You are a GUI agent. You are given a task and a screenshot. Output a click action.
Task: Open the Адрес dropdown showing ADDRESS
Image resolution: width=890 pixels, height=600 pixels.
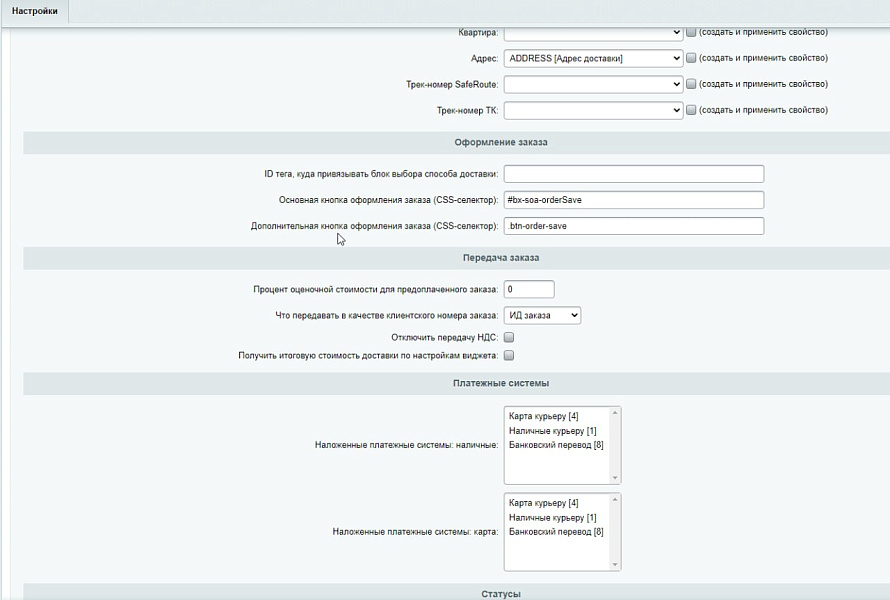(593, 58)
